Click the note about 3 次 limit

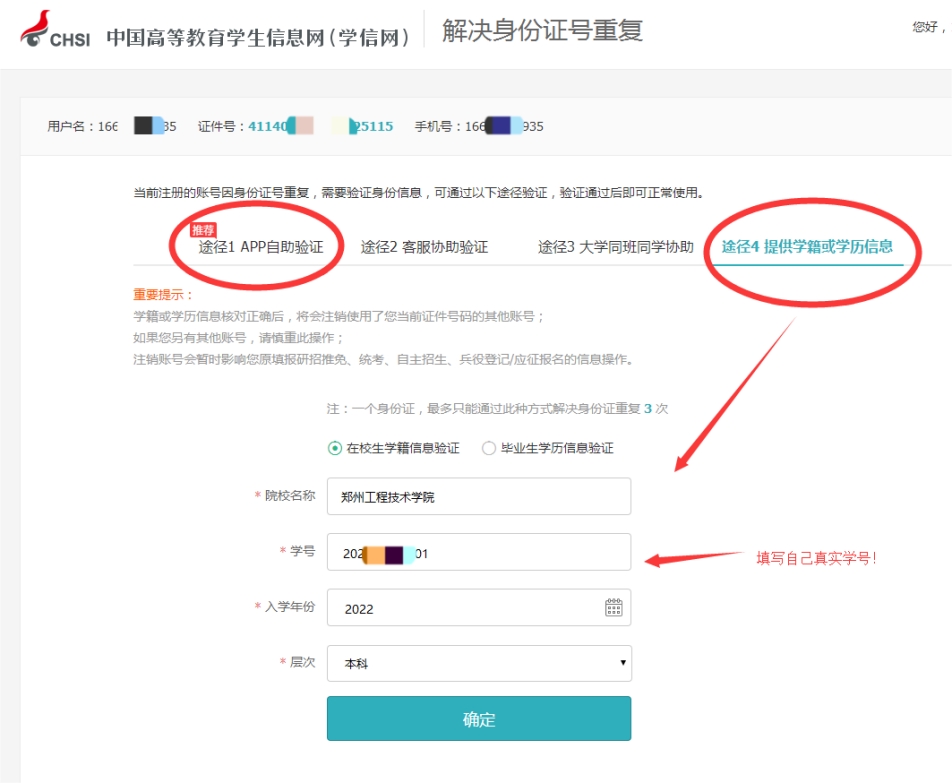pyautogui.click(x=497, y=408)
